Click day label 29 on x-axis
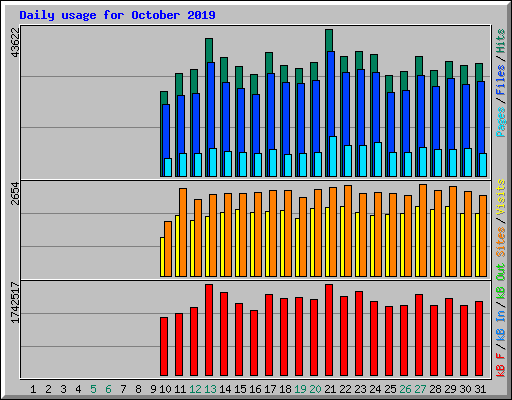 tap(450, 389)
